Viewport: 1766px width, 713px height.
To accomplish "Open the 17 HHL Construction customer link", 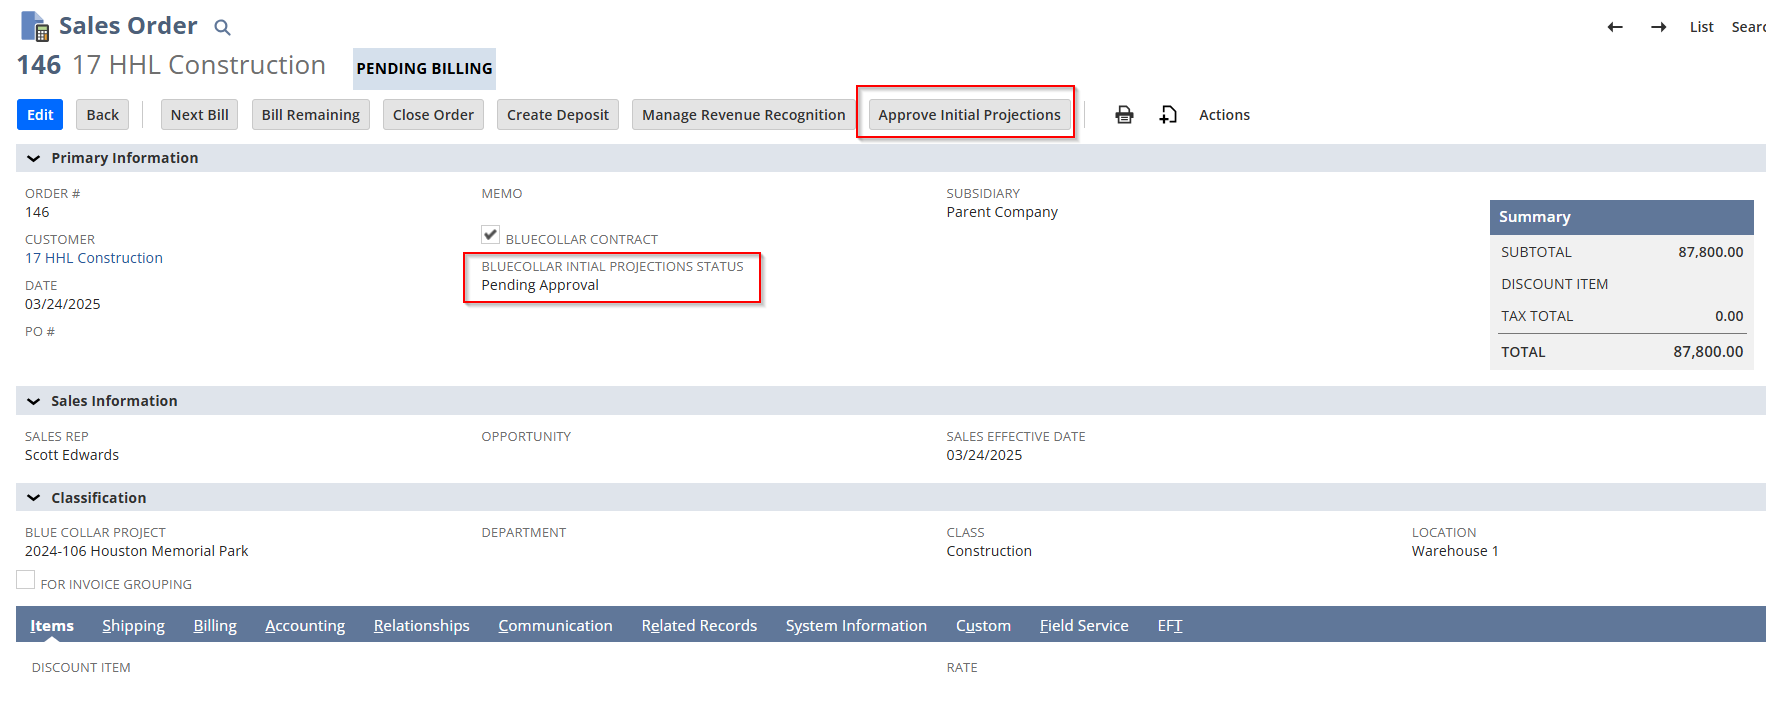I will [94, 258].
